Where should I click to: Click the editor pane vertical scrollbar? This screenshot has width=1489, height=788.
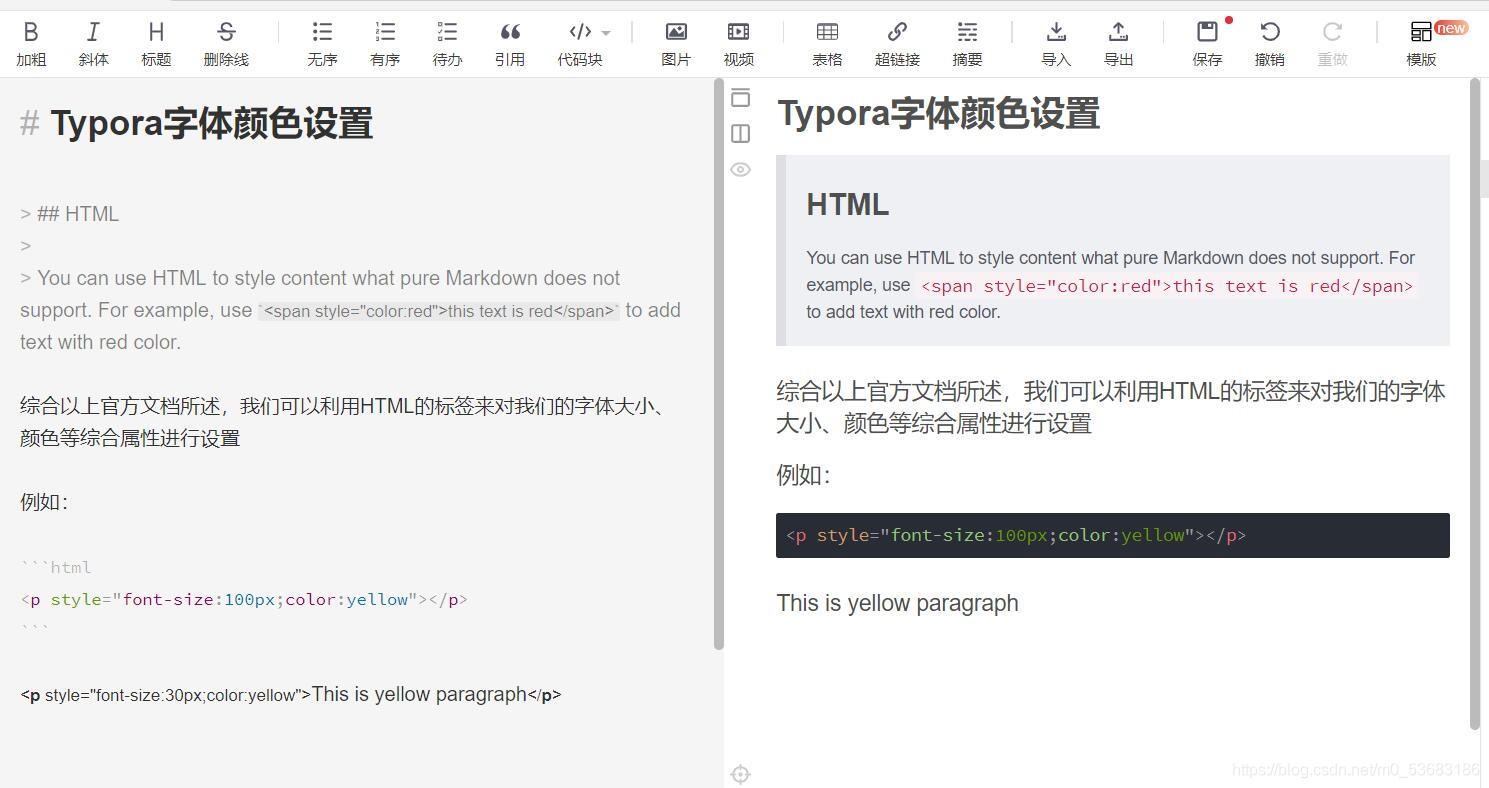(719, 365)
